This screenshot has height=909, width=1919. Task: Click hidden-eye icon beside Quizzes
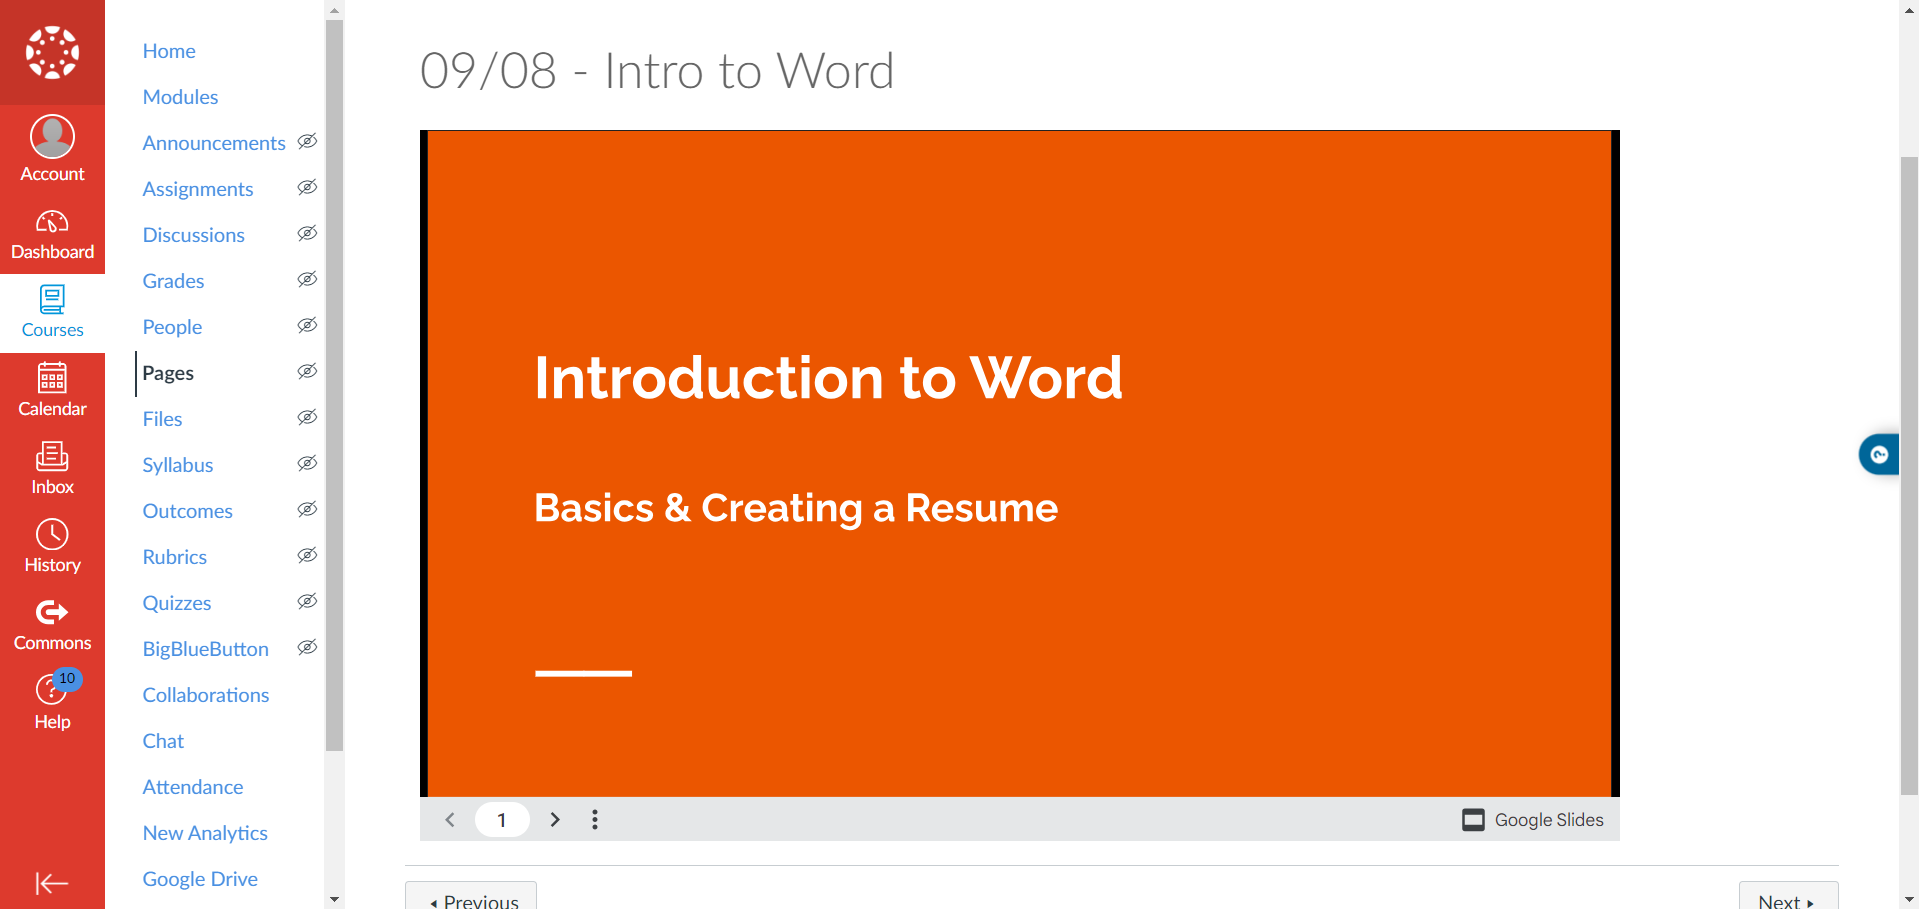[x=307, y=601]
